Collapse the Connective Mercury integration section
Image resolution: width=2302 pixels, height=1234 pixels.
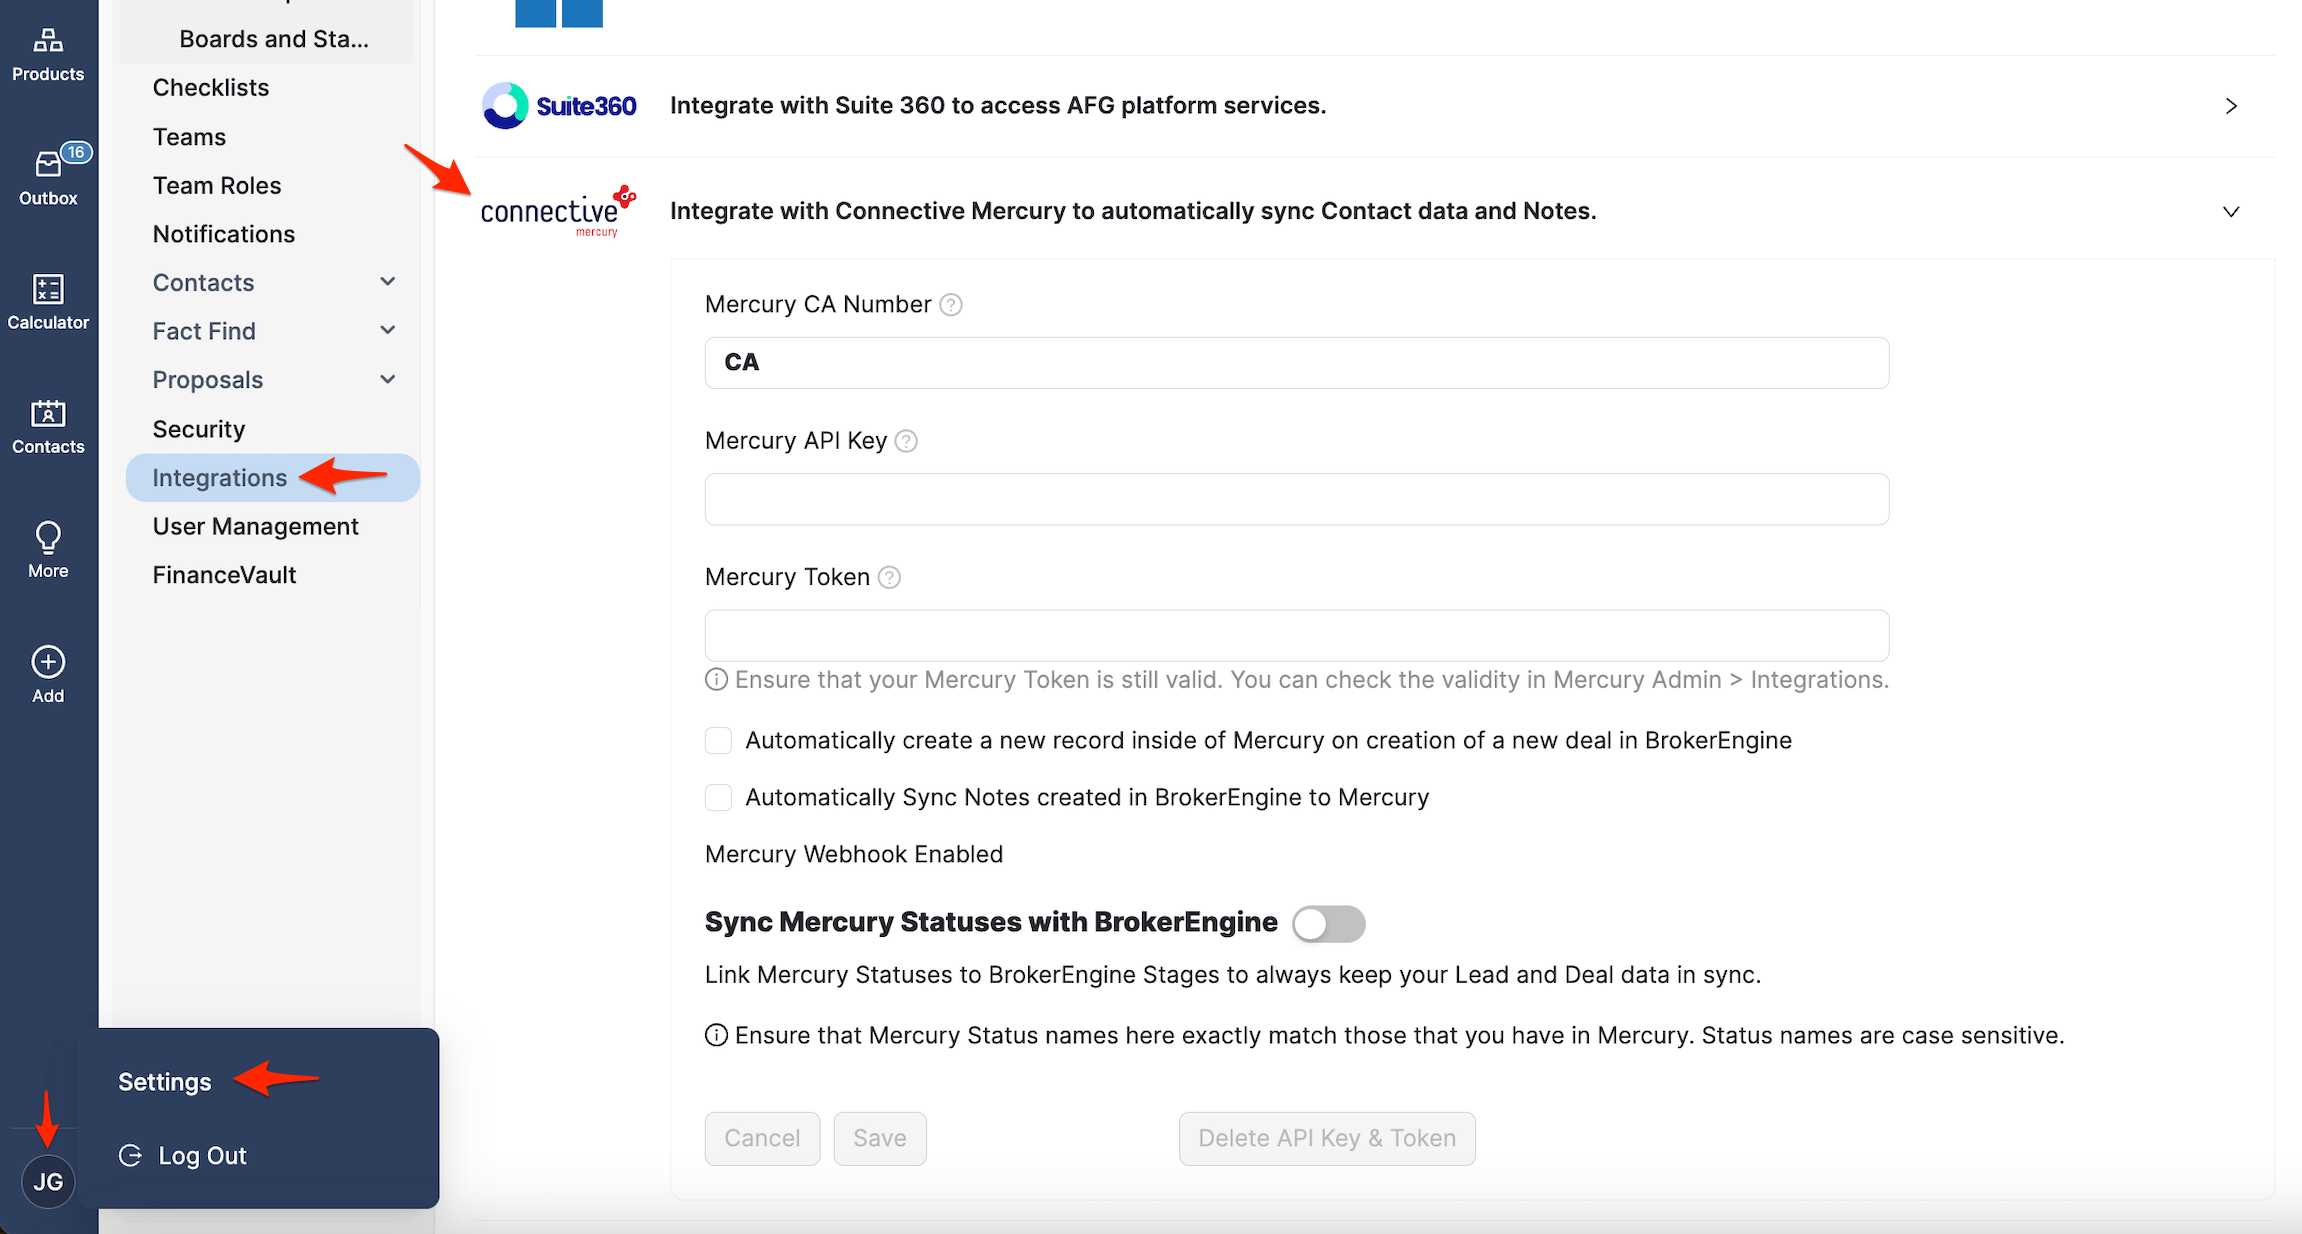(2230, 211)
